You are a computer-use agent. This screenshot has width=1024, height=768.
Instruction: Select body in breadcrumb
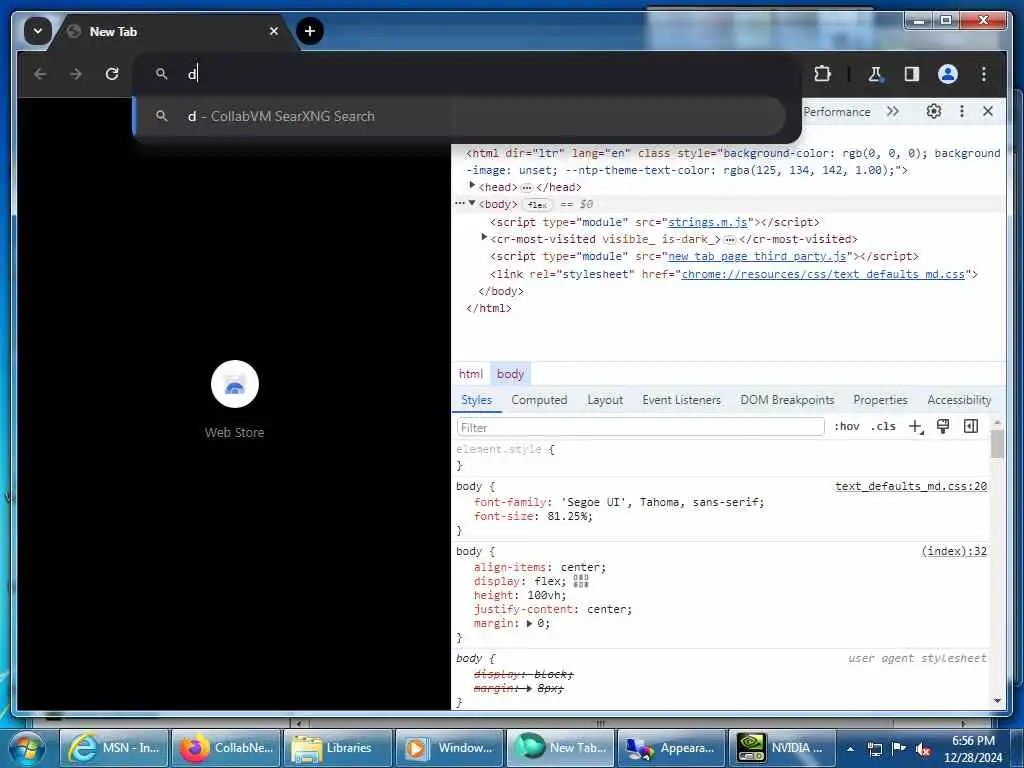click(x=510, y=374)
